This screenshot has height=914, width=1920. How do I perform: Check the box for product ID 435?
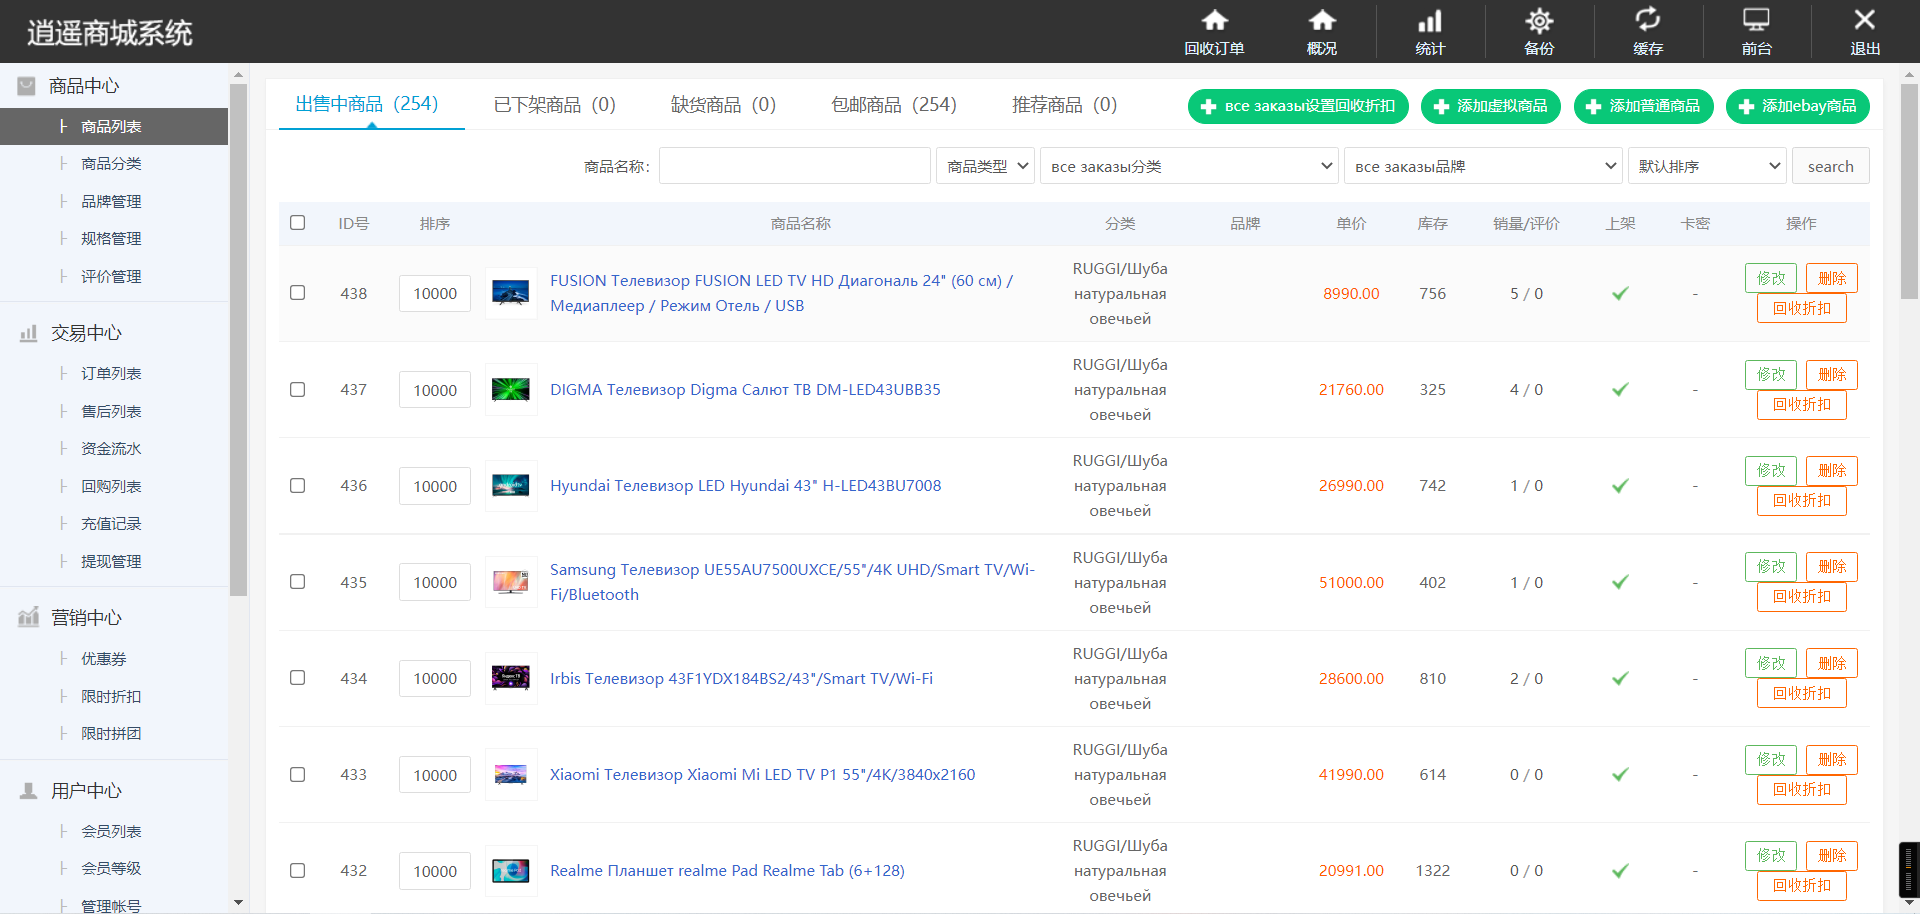[297, 582]
